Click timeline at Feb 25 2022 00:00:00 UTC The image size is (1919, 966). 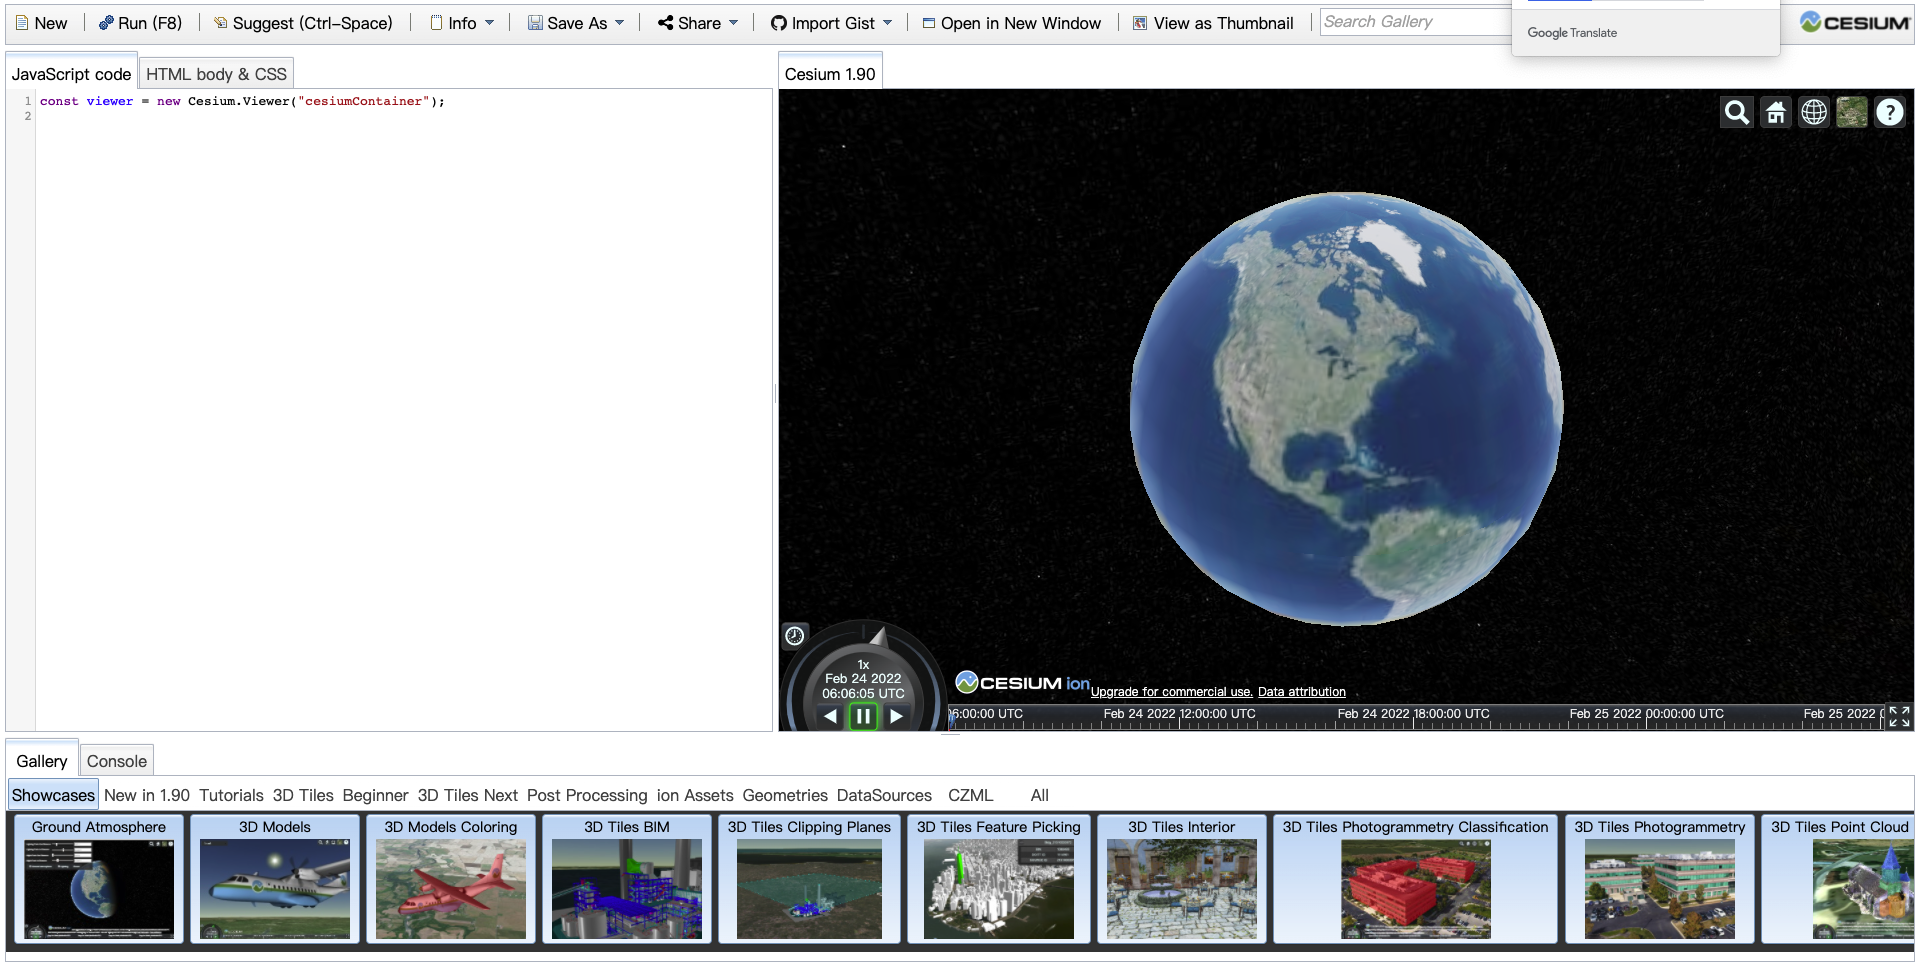pos(1647,716)
